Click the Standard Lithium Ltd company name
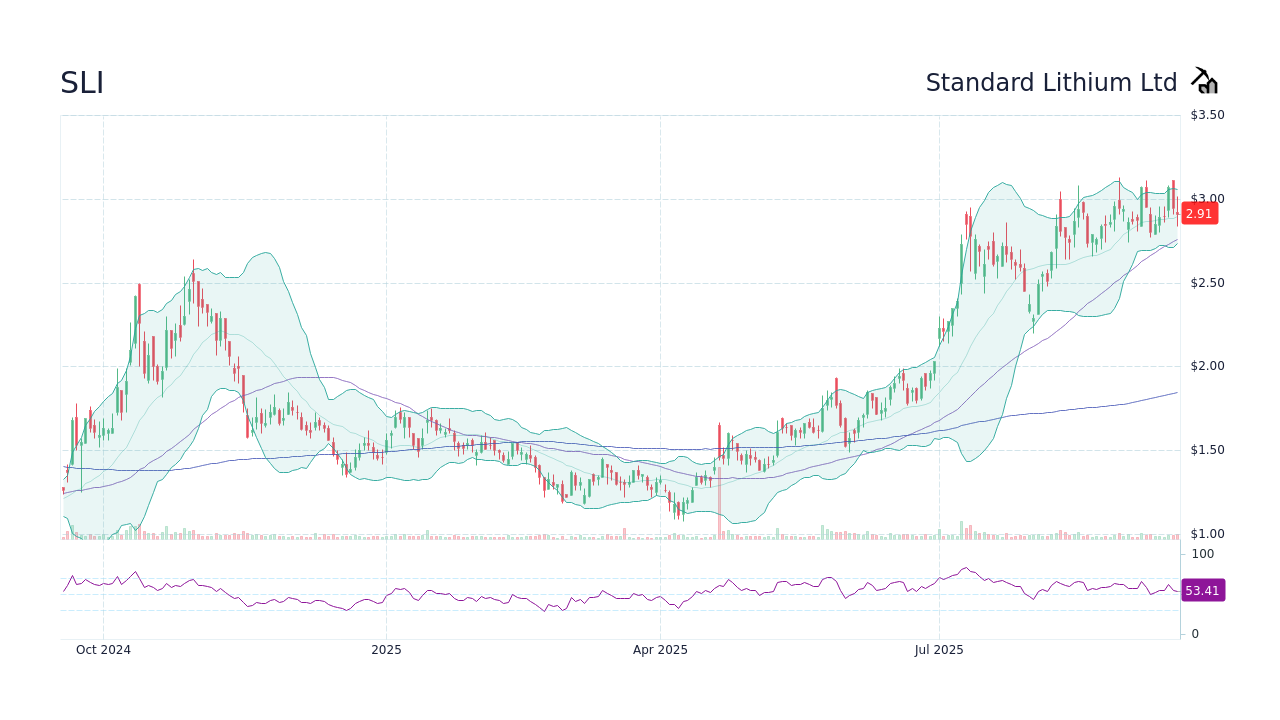 tap(1051, 82)
